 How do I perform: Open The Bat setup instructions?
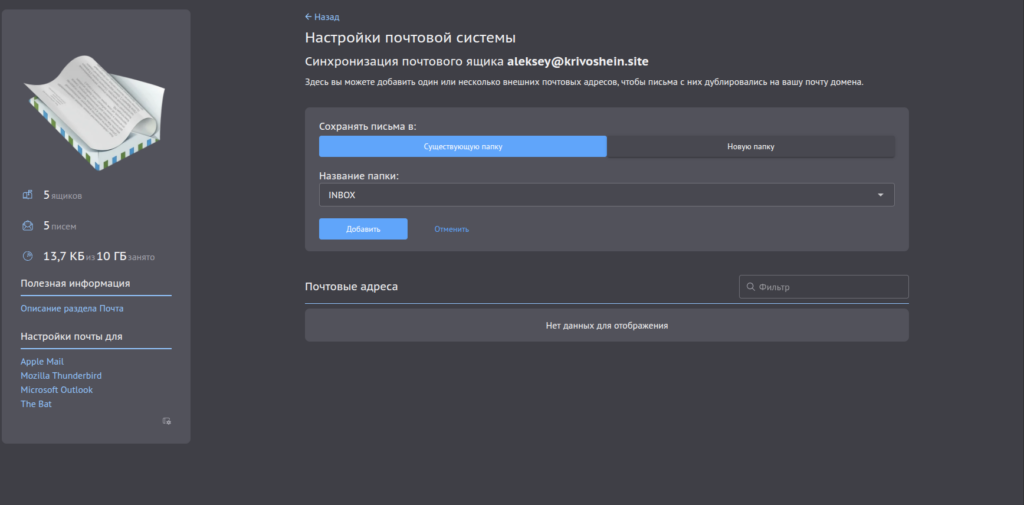36,404
